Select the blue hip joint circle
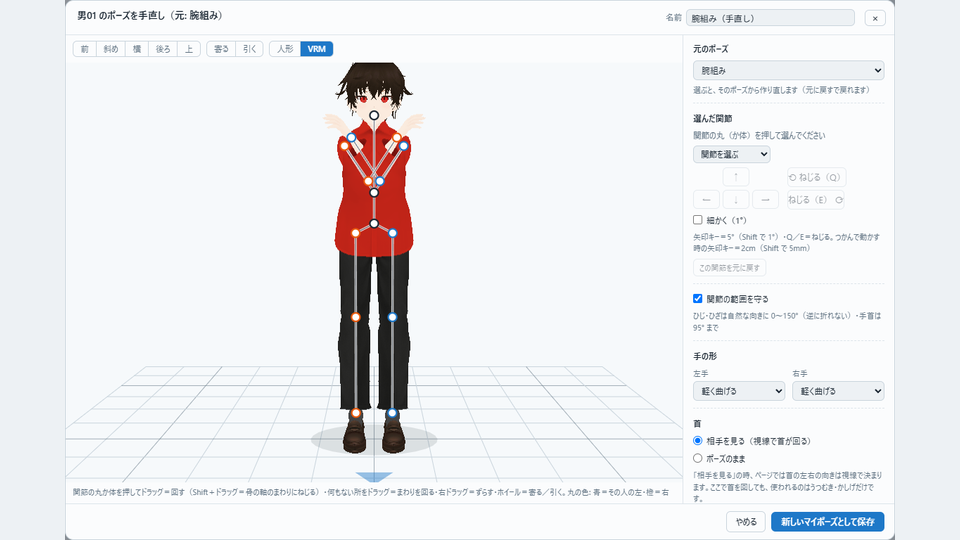The image size is (960, 540). 392,233
